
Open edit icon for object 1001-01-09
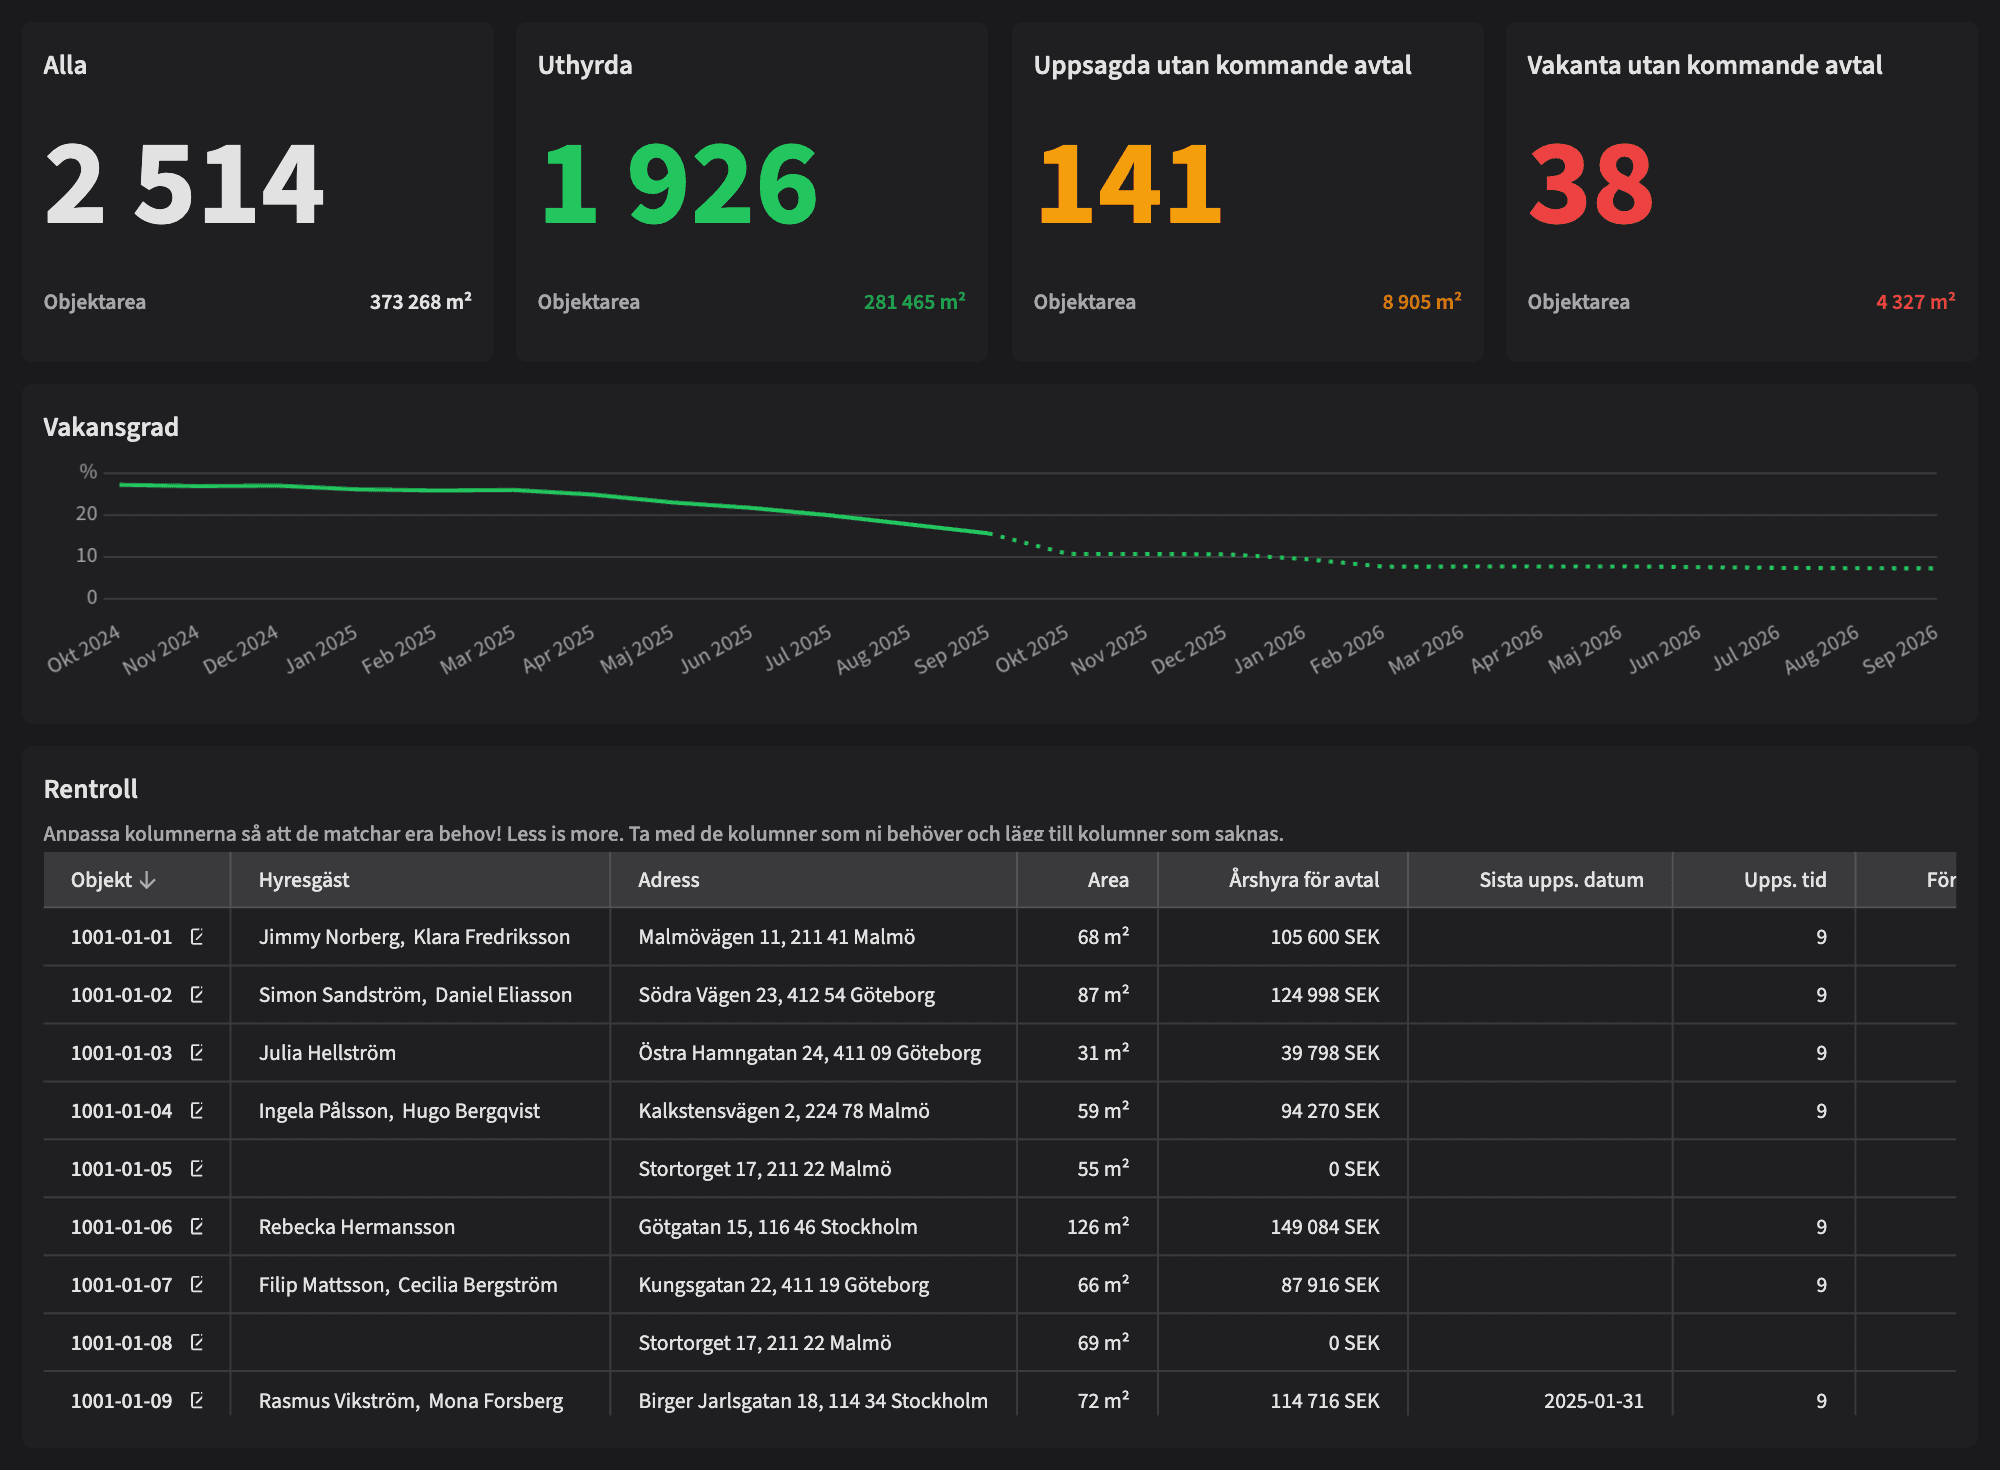point(197,1401)
